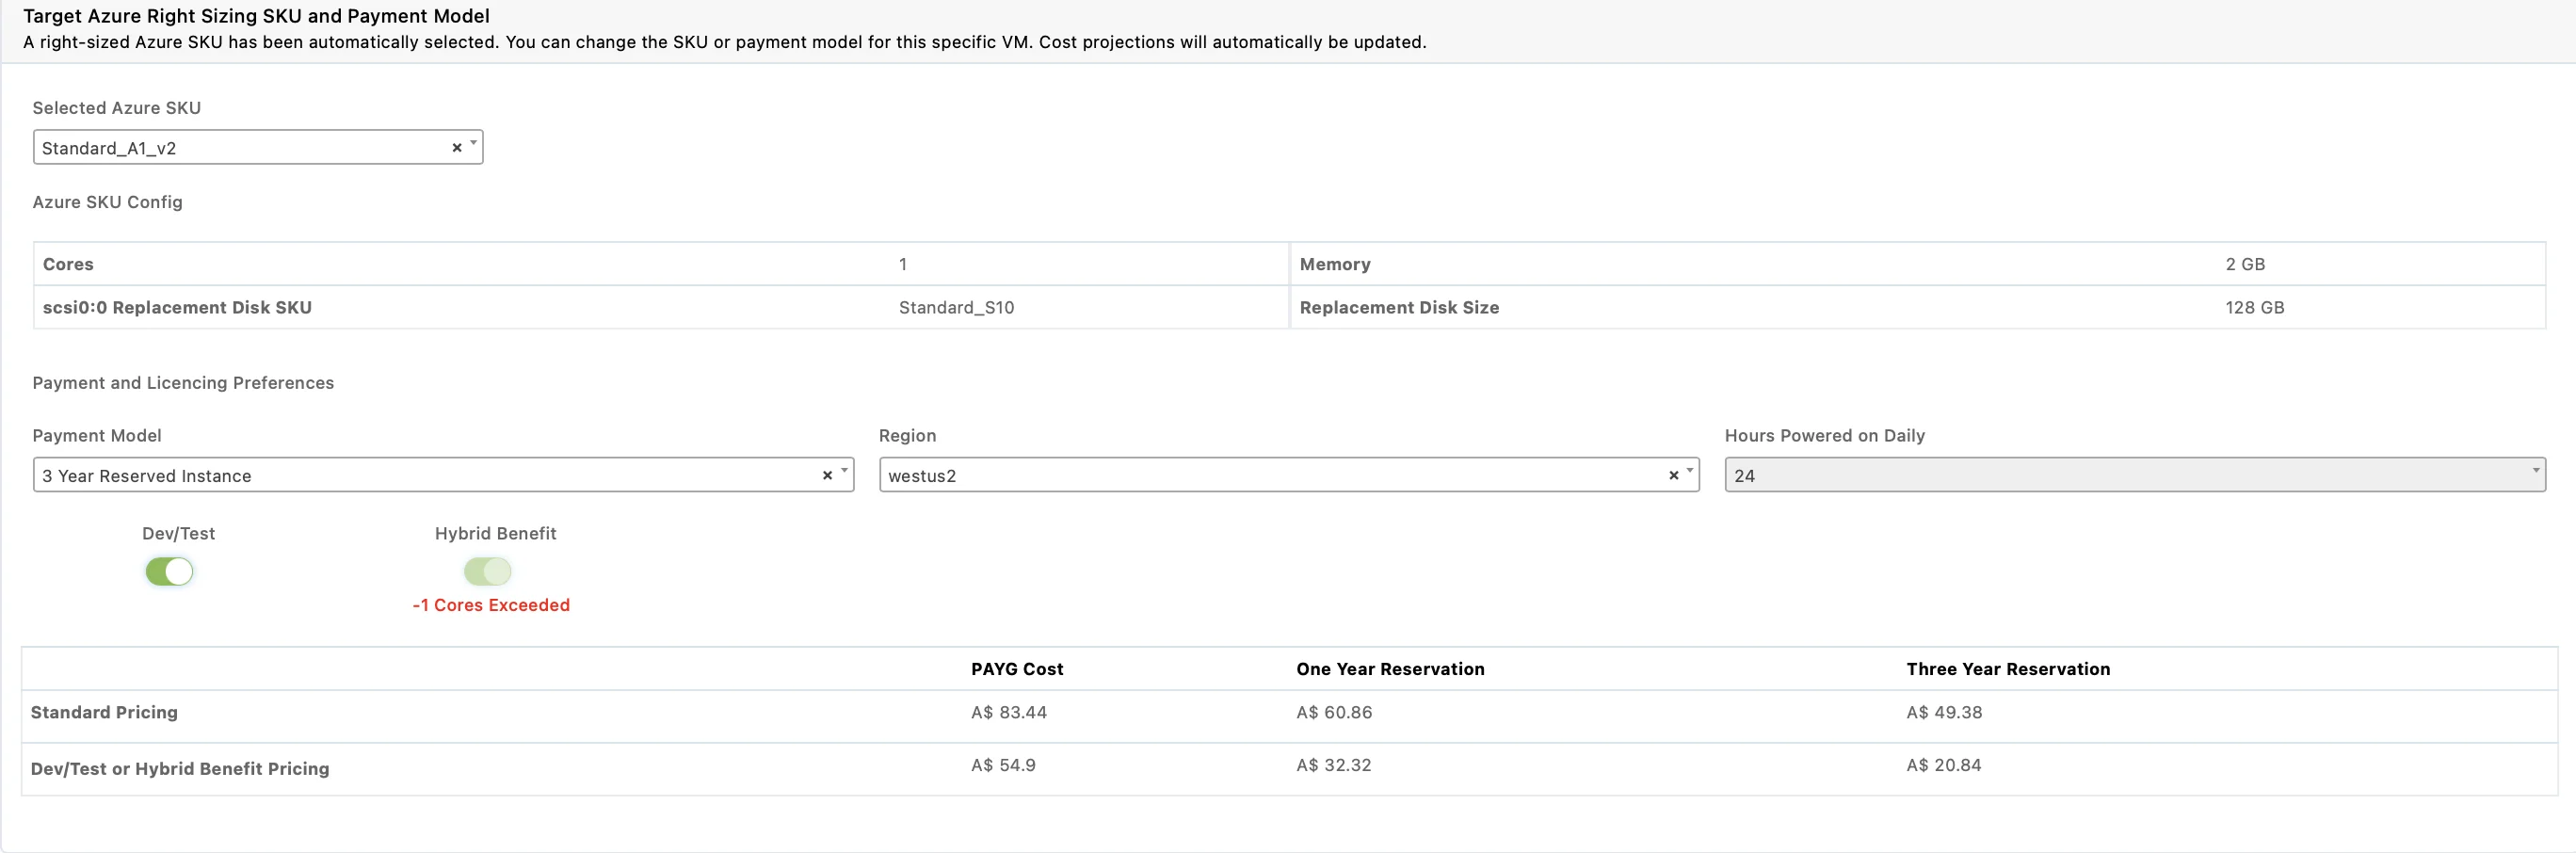2576x853 pixels.
Task: Click the westus2 Region select field
Action: tap(1289, 475)
